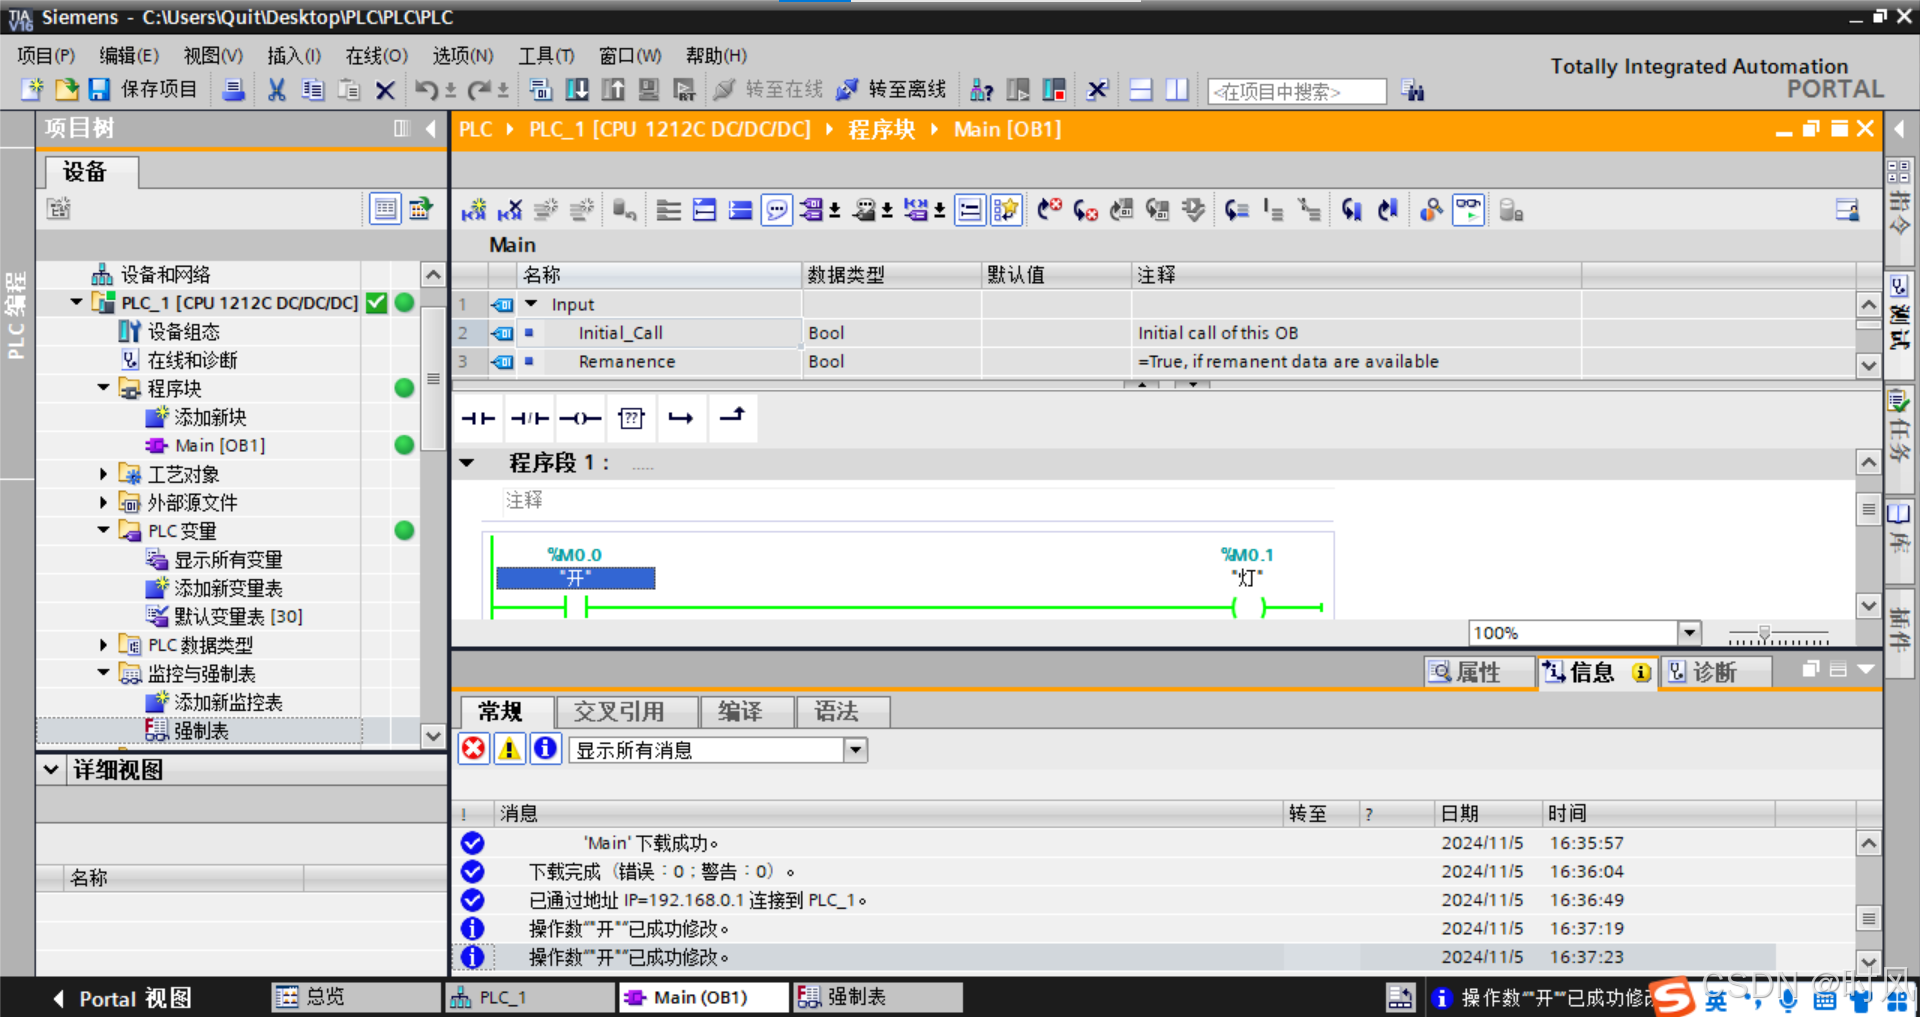The image size is (1920, 1017).
Task: Click the project tree view-mode icon
Action: (385, 209)
